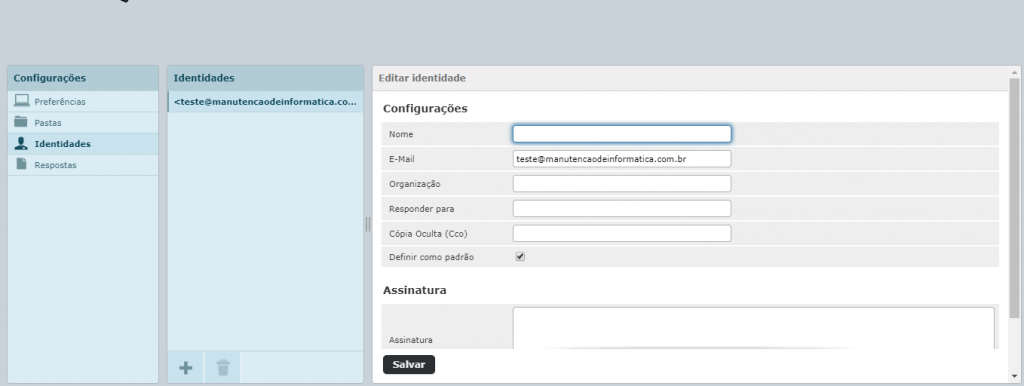Click the Organização text field
Screen dimensions: 1024x386
[622, 184]
